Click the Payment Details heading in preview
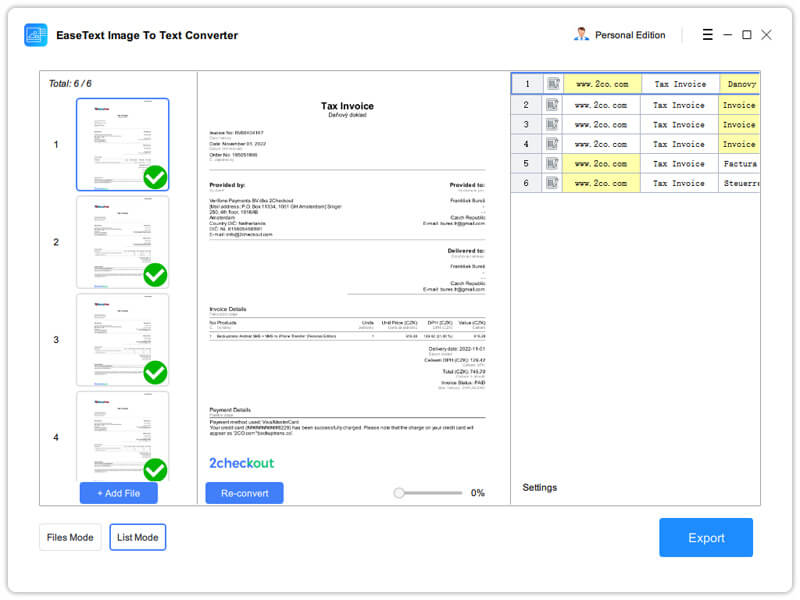Image resolution: width=800 pixels, height=600 pixels. [x=230, y=410]
